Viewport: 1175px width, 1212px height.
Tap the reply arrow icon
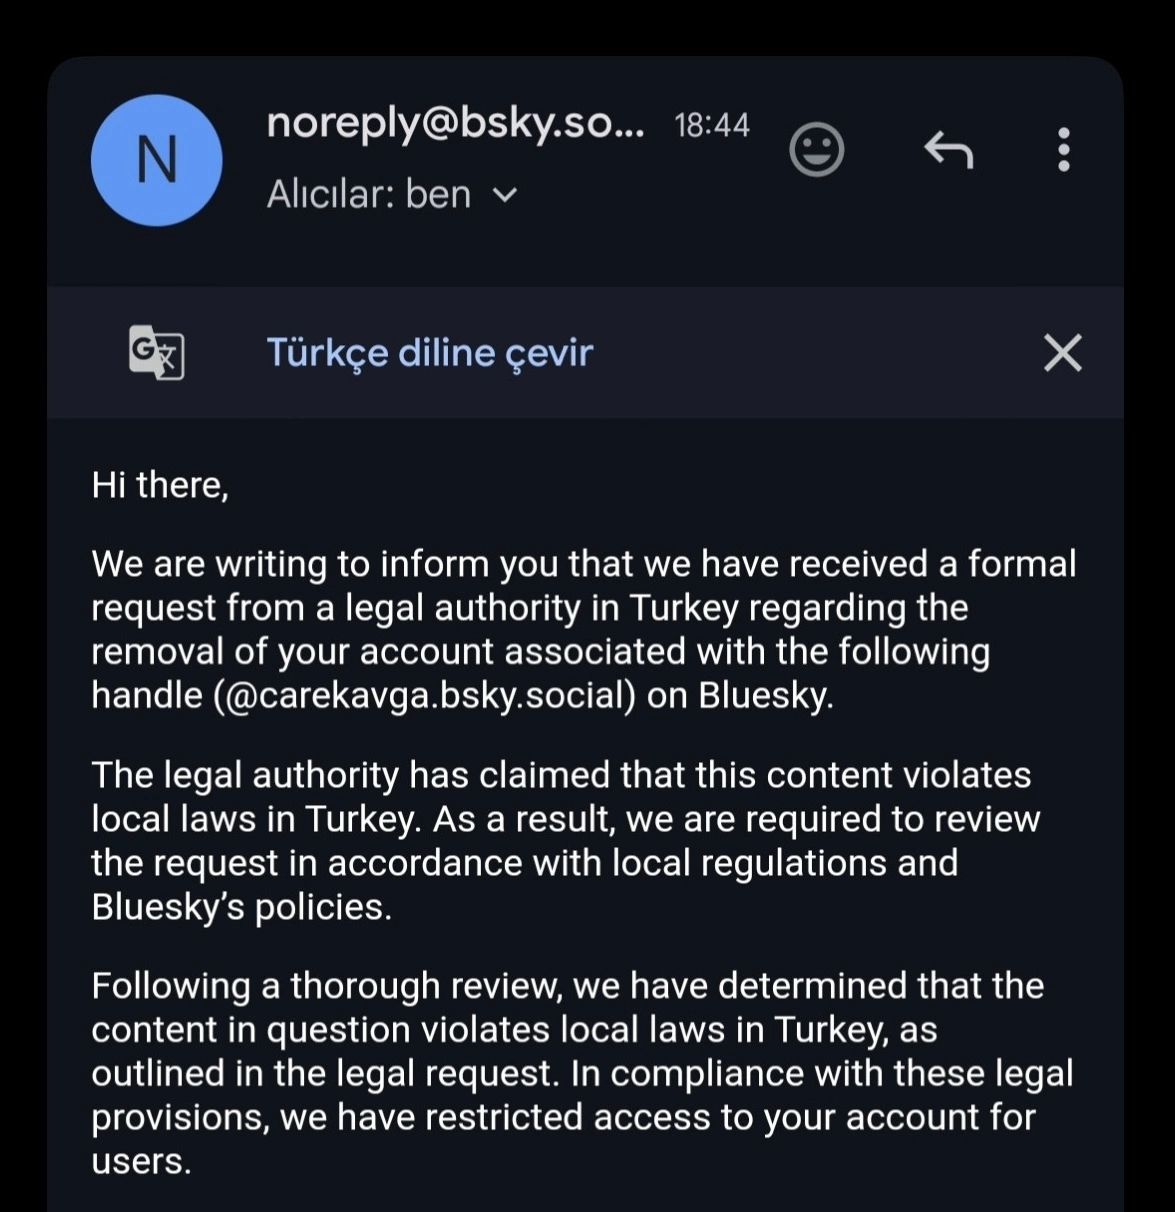947,150
